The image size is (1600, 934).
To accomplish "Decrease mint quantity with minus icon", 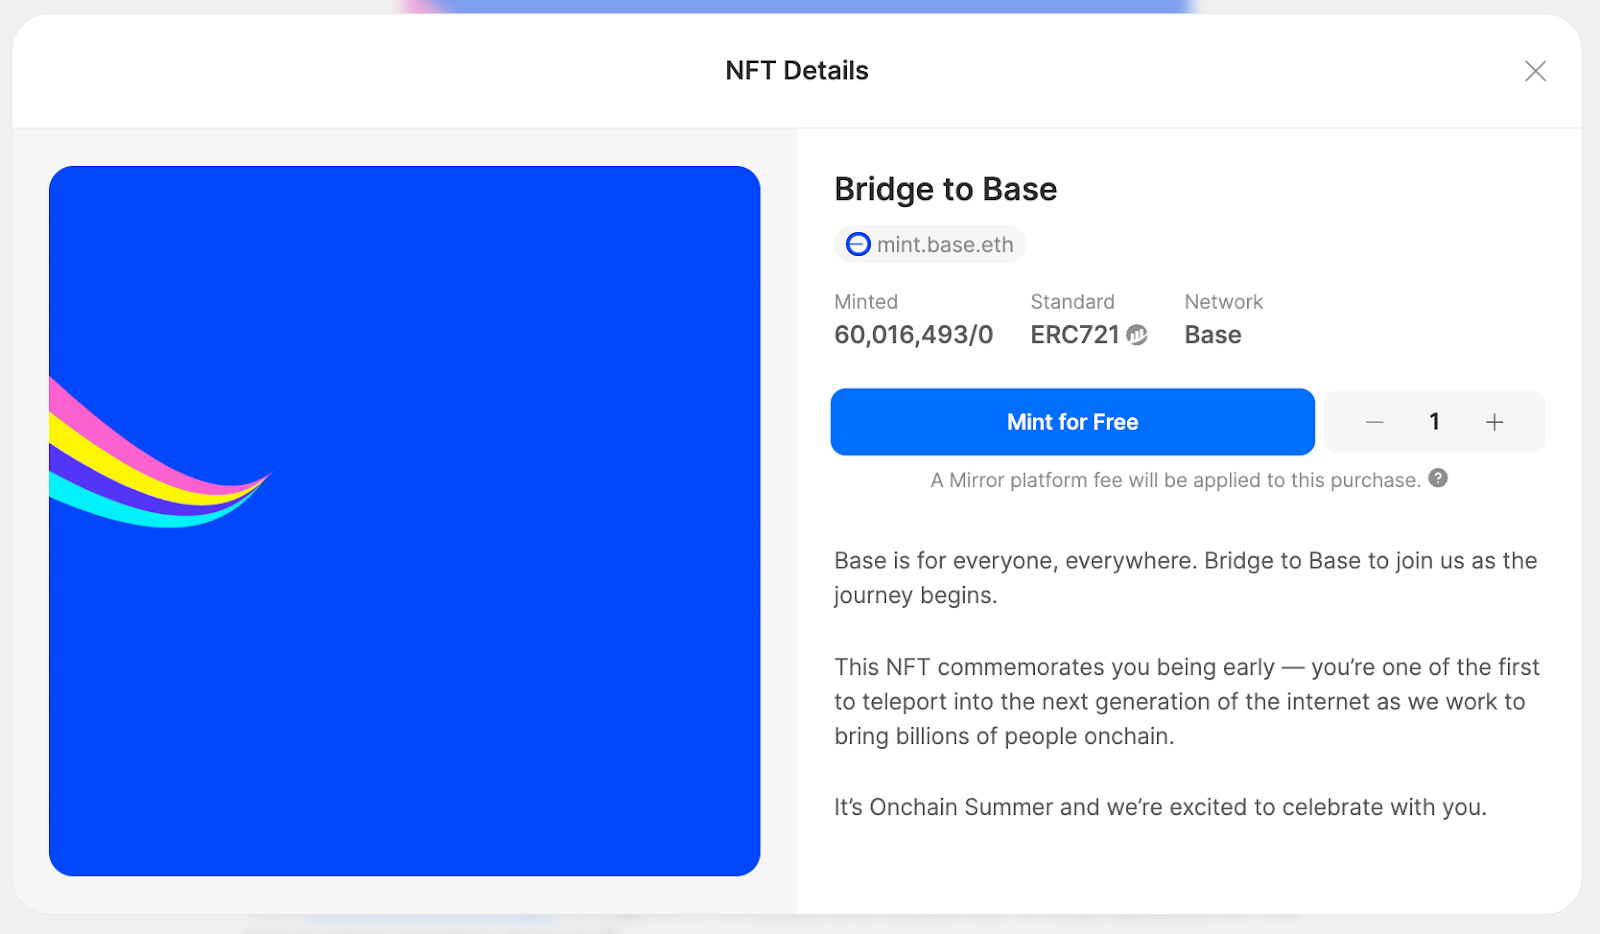I will pyautogui.click(x=1375, y=422).
